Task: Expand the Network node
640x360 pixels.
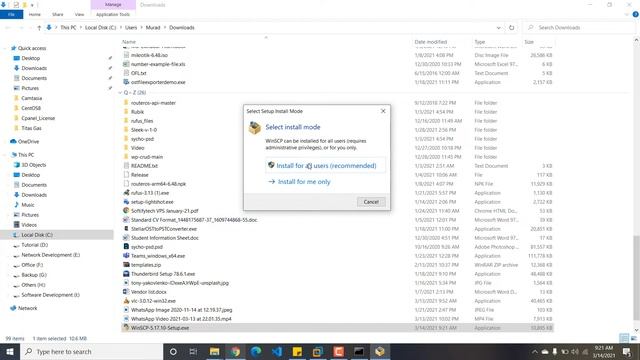Action: [x=5, y=308]
